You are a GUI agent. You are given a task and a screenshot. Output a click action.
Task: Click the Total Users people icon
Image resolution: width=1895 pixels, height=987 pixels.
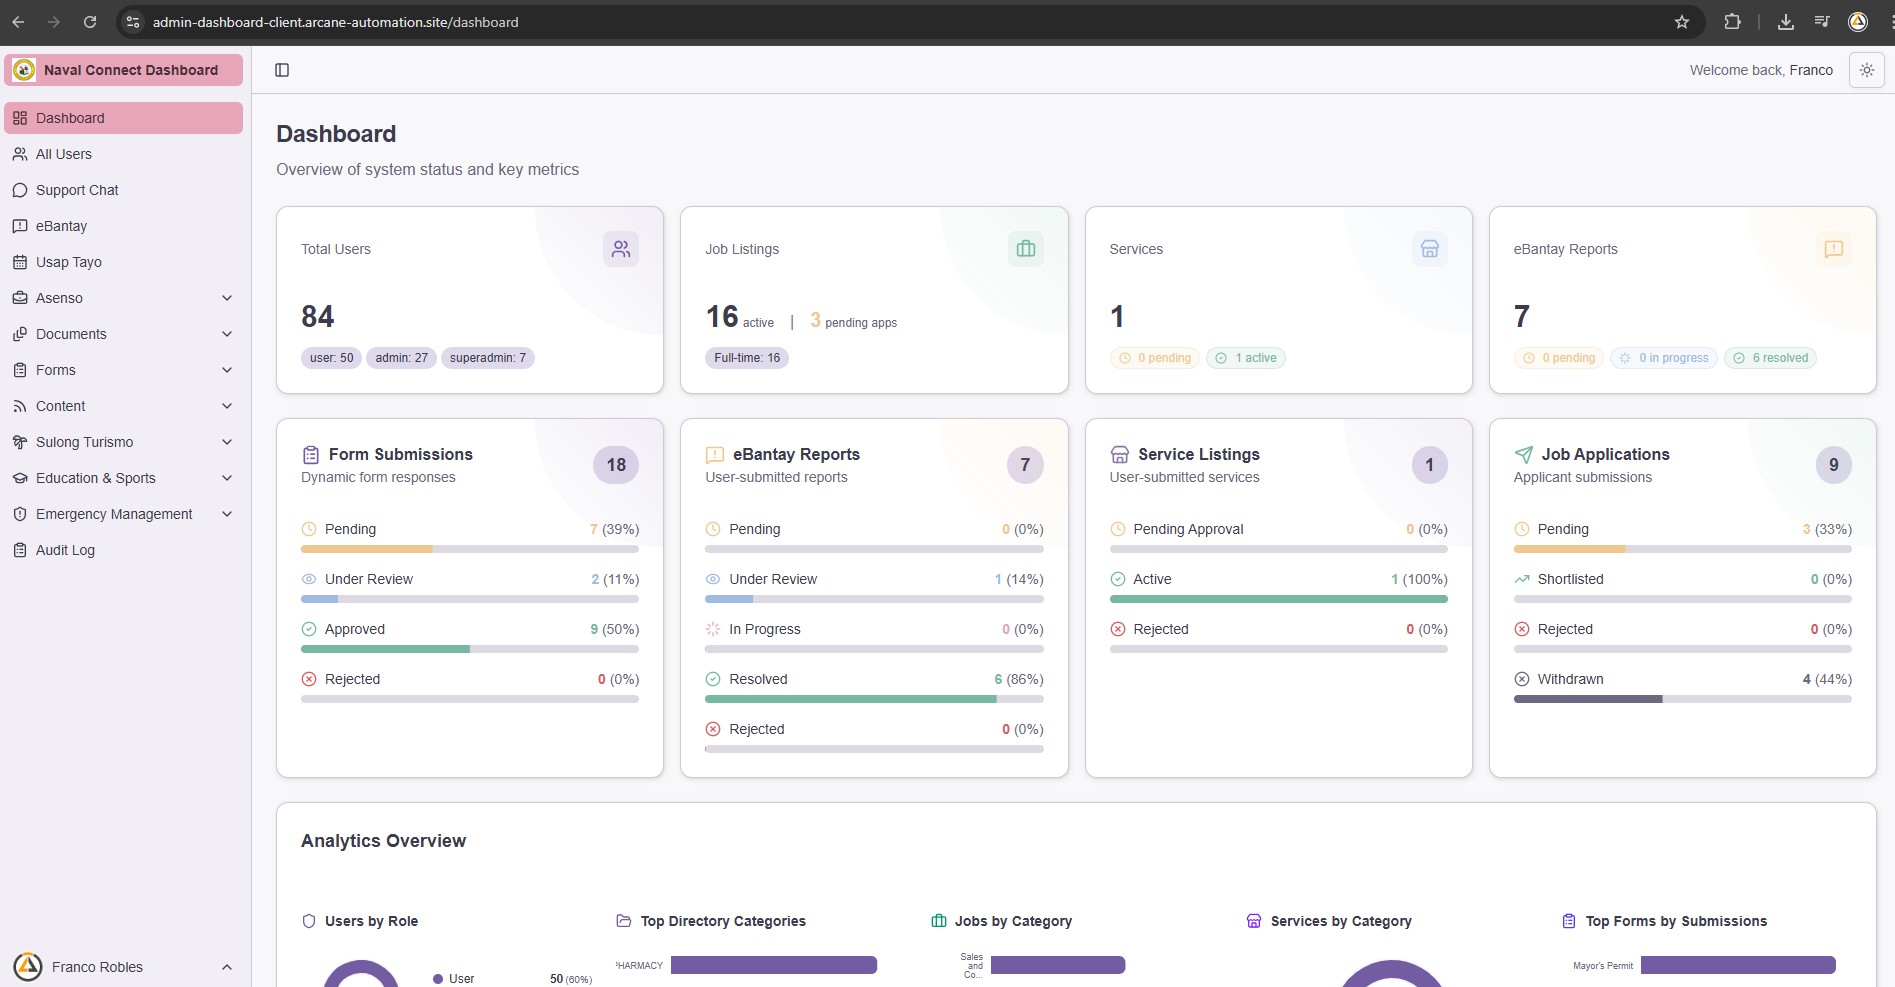(x=621, y=249)
